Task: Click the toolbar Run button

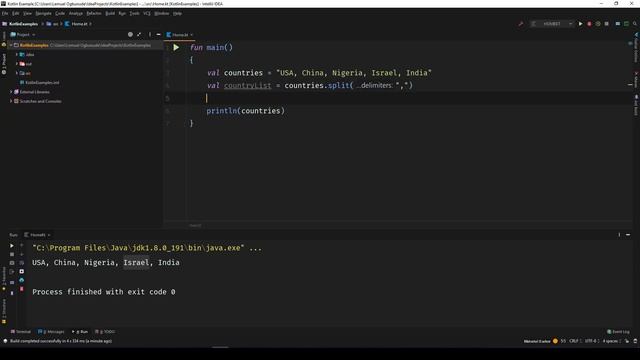Action: pos(580,24)
